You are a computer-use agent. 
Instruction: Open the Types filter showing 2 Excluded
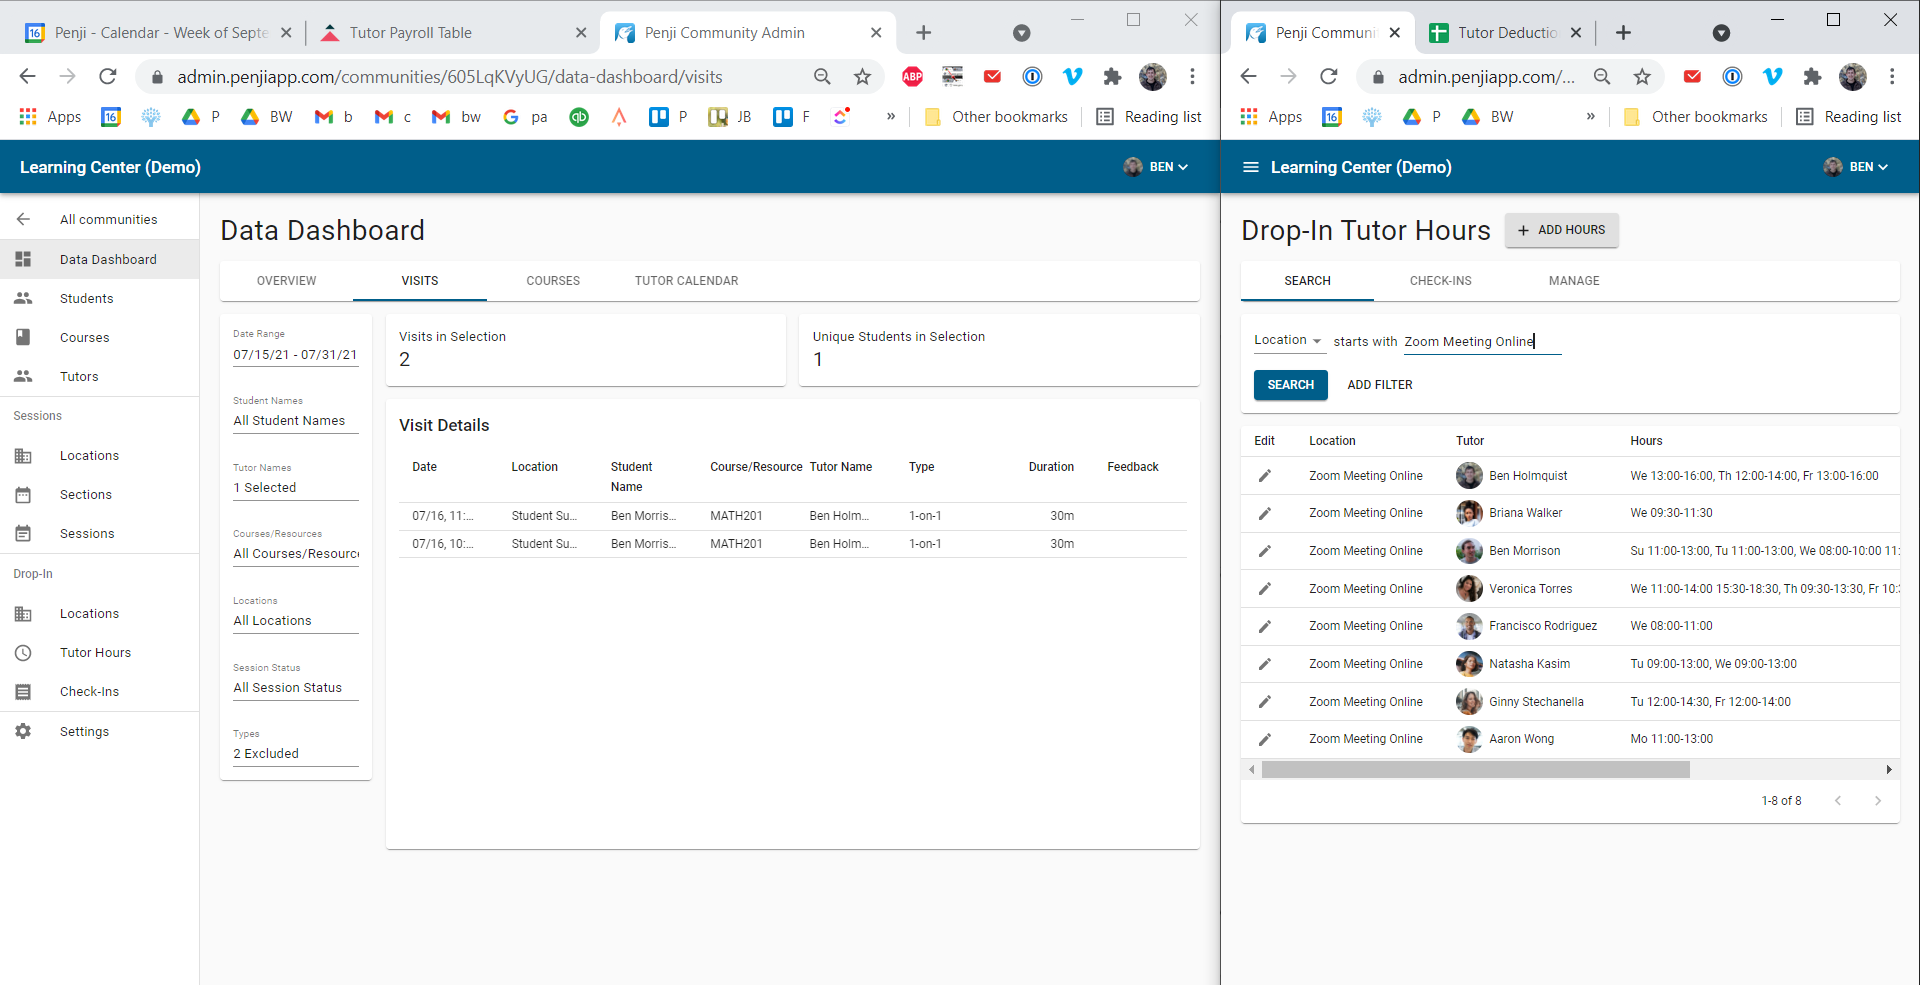click(295, 747)
